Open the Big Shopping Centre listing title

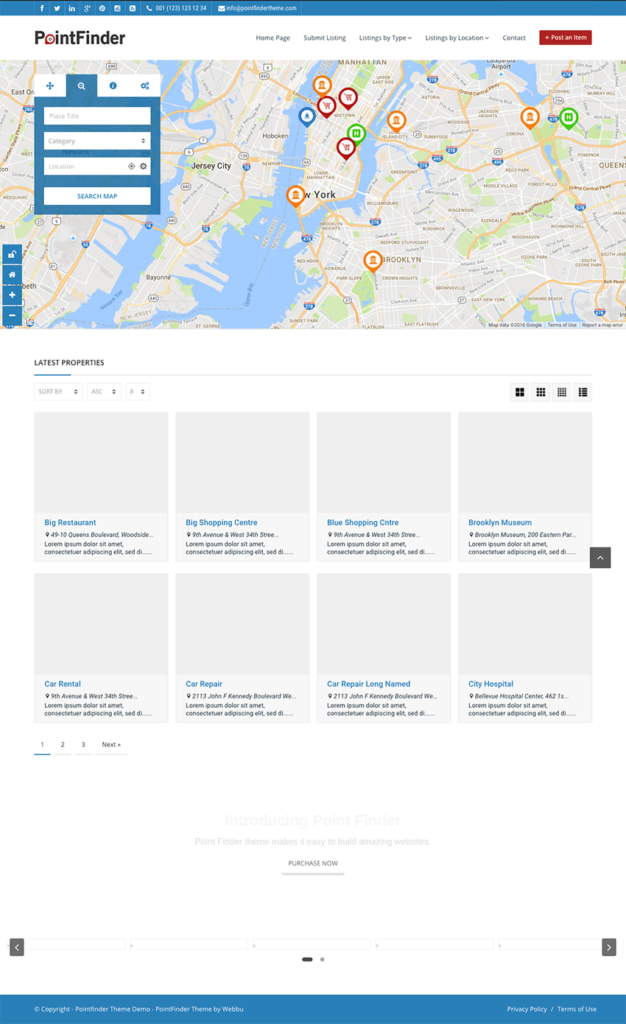coord(221,522)
